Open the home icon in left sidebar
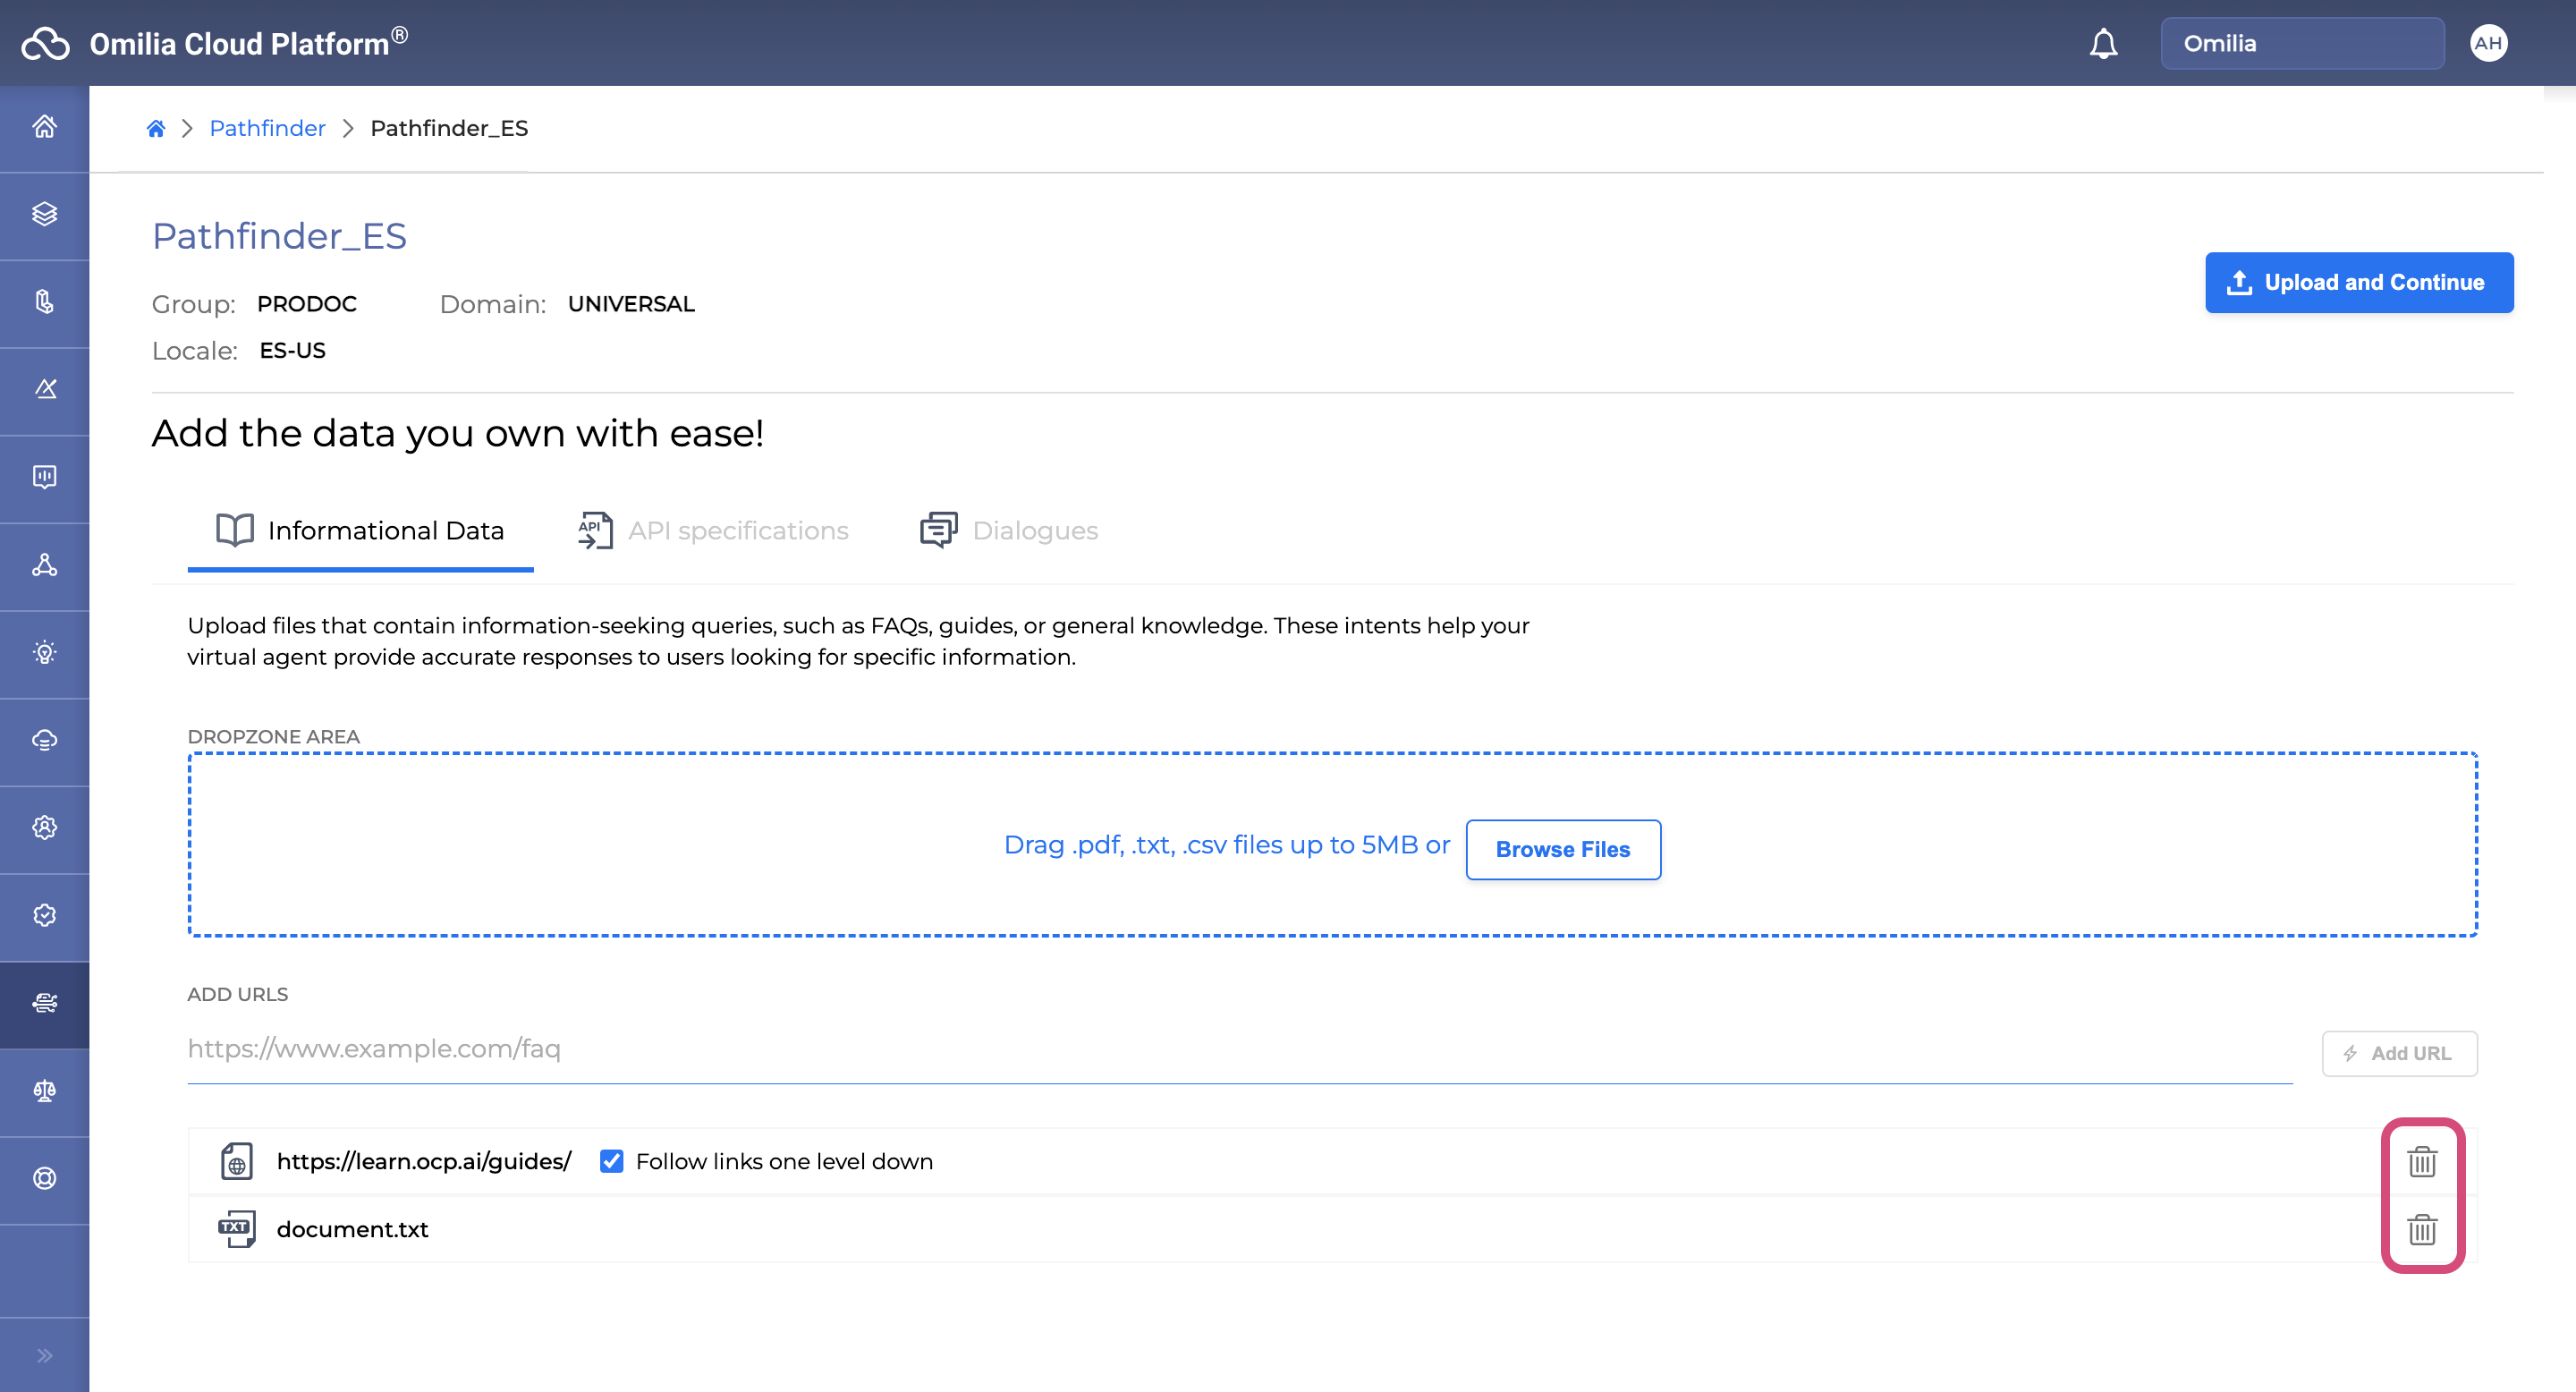Image resolution: width=2576 pixels, height=1392 pixels. [x=44, y=127]
